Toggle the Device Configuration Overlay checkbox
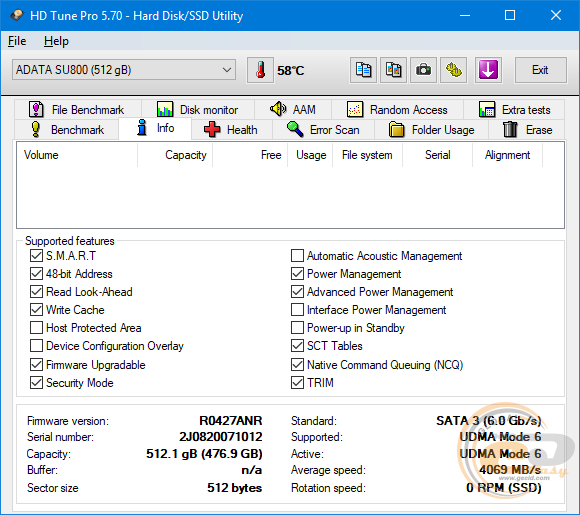This screenshot has width=580, height=515. tap(36, 346)
